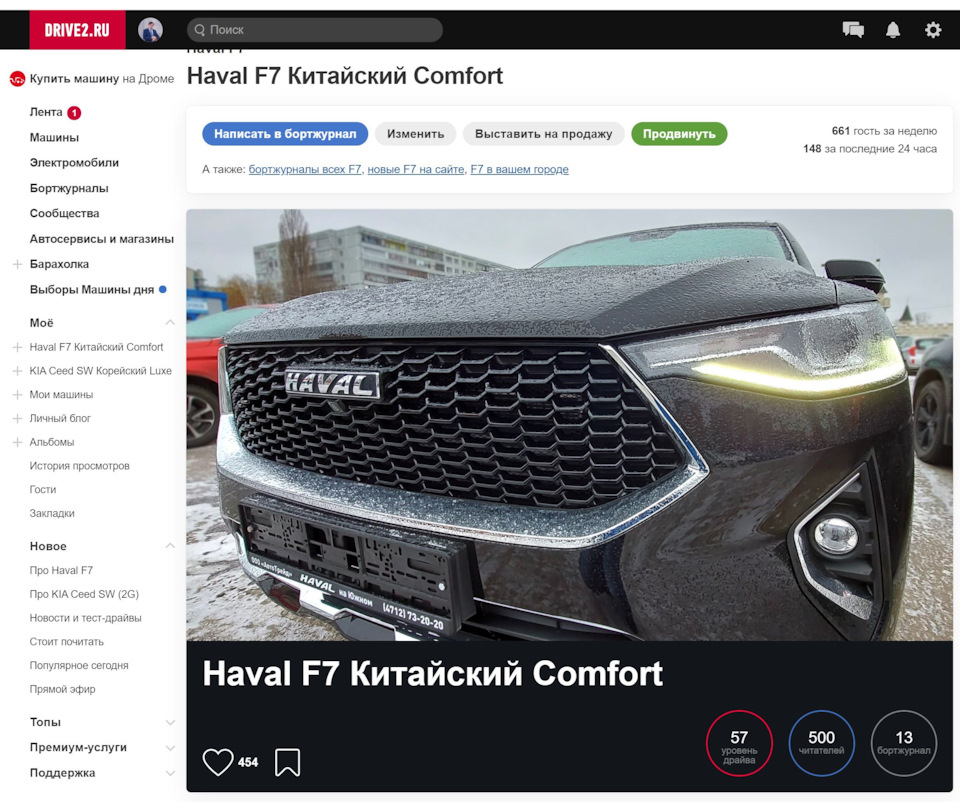Expand the Поддержка section chevron
The image size is (960, 802).
(170, 773)
